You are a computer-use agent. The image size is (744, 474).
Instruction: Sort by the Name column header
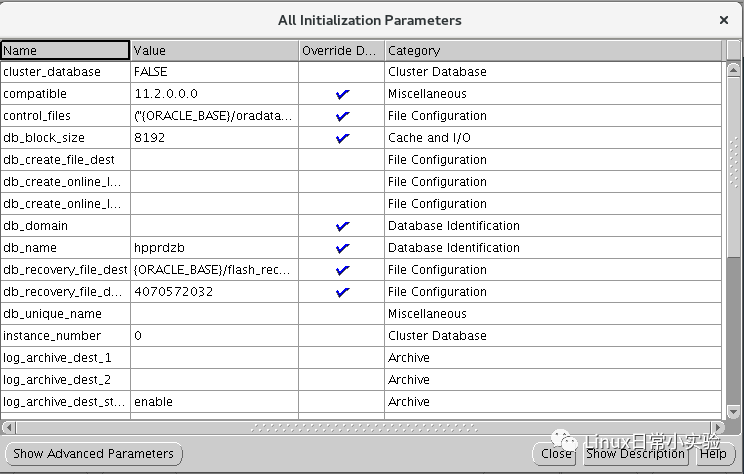tap(65, 50)
